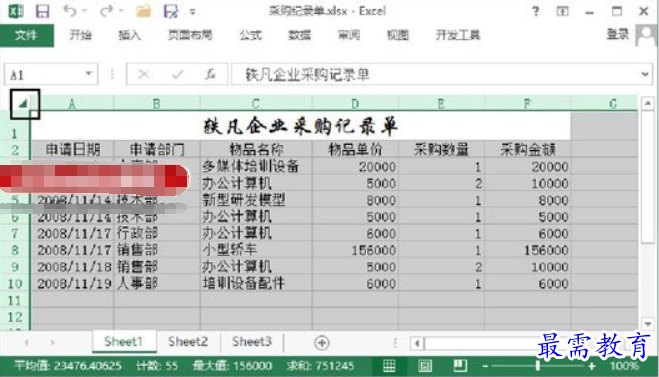Click the Excel application icon

[x=16, y=11]
